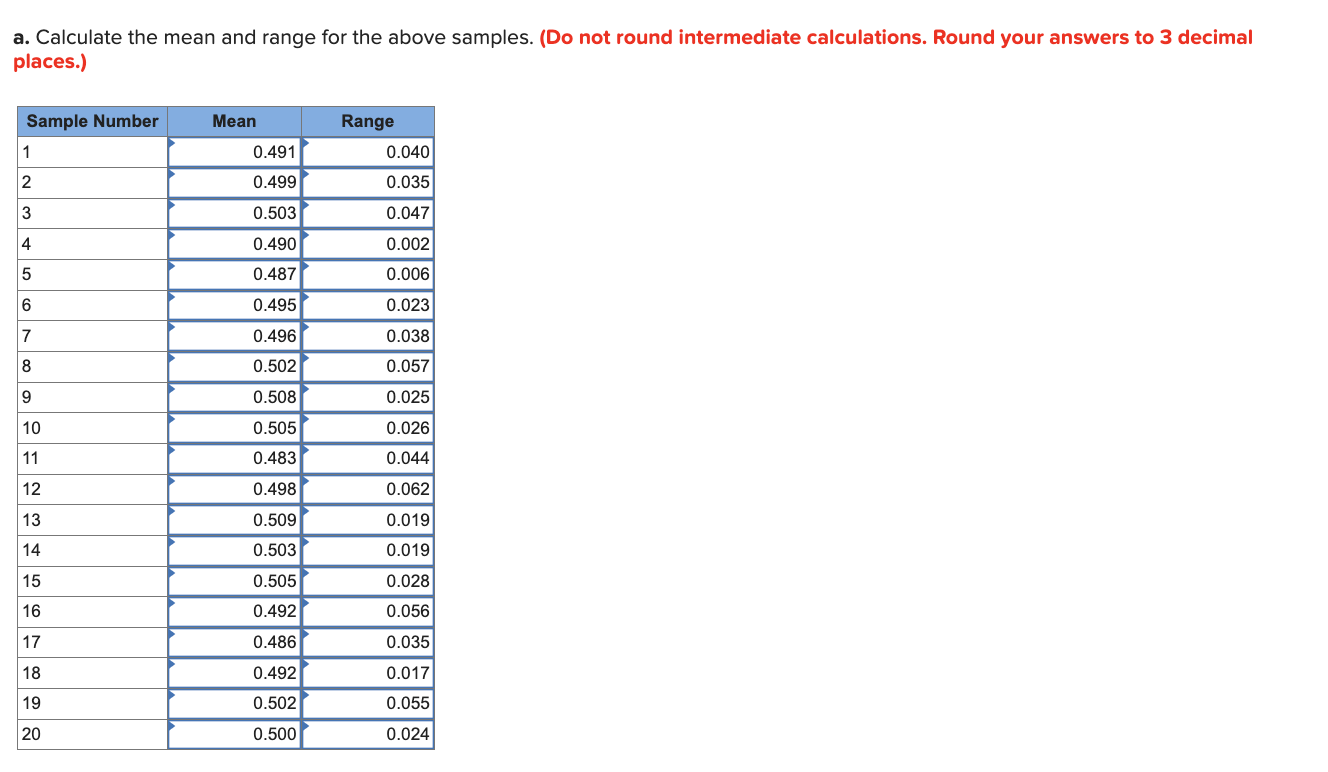Select the Mean input field for sample 1
The width and height of the screenshot is (1328, 772).
click(x=235, y=151)
